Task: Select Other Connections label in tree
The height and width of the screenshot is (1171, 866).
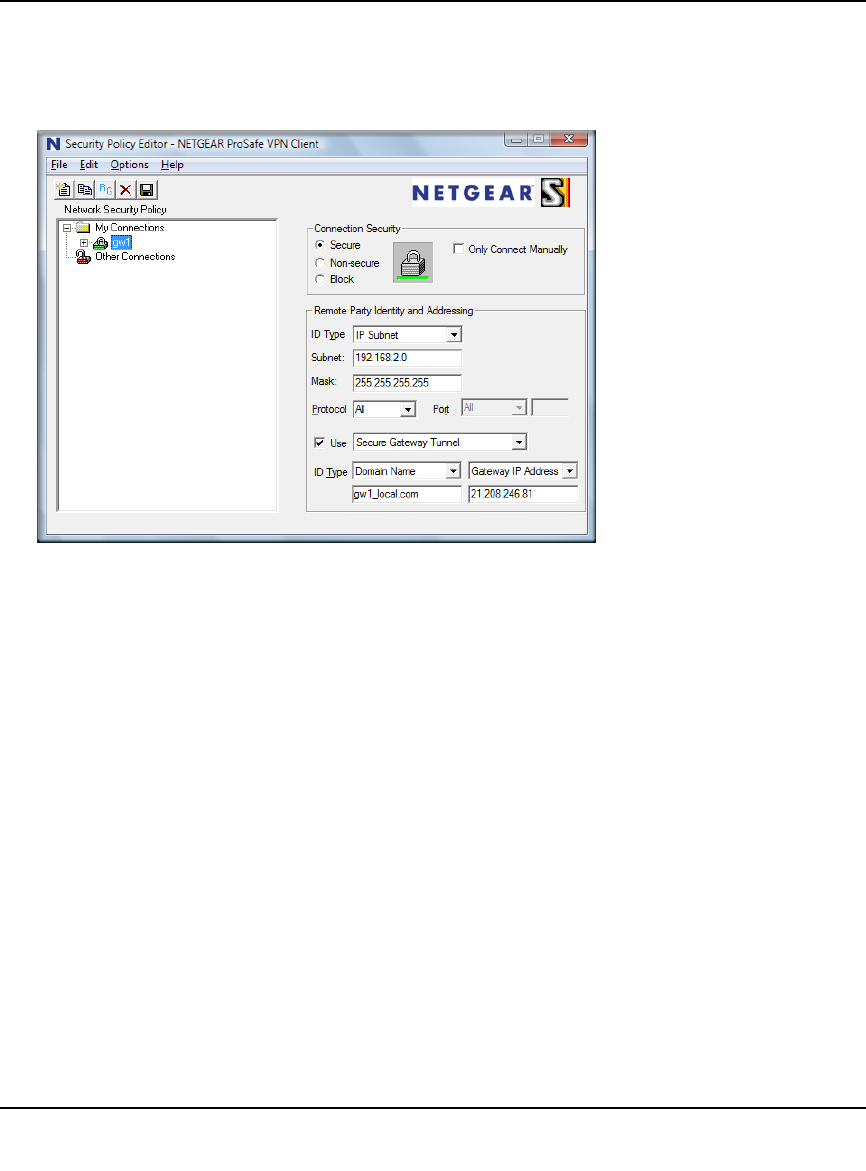Action: [x=135, y=257]
